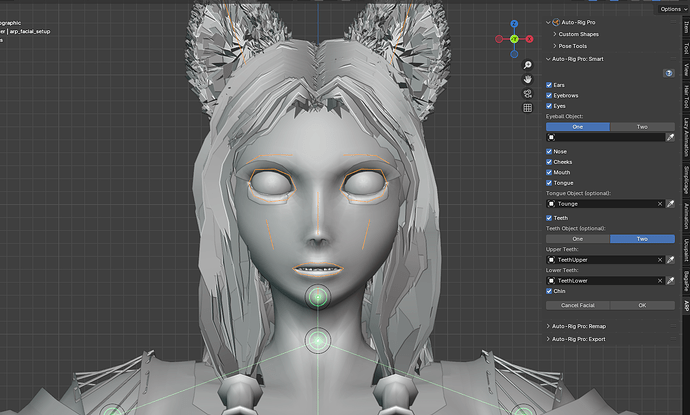
Task: Select the green chin marker on face
Action: (318, 297)
